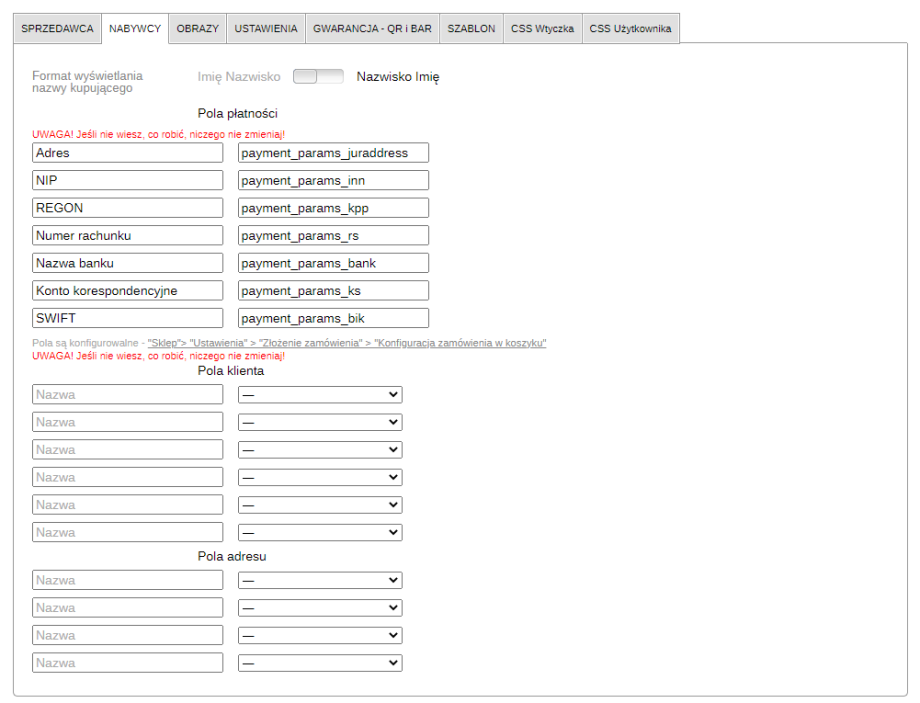Screen dimensions: 920x703
Task: Open the CSS Użytkownika tab
Action: coord(630,29)
